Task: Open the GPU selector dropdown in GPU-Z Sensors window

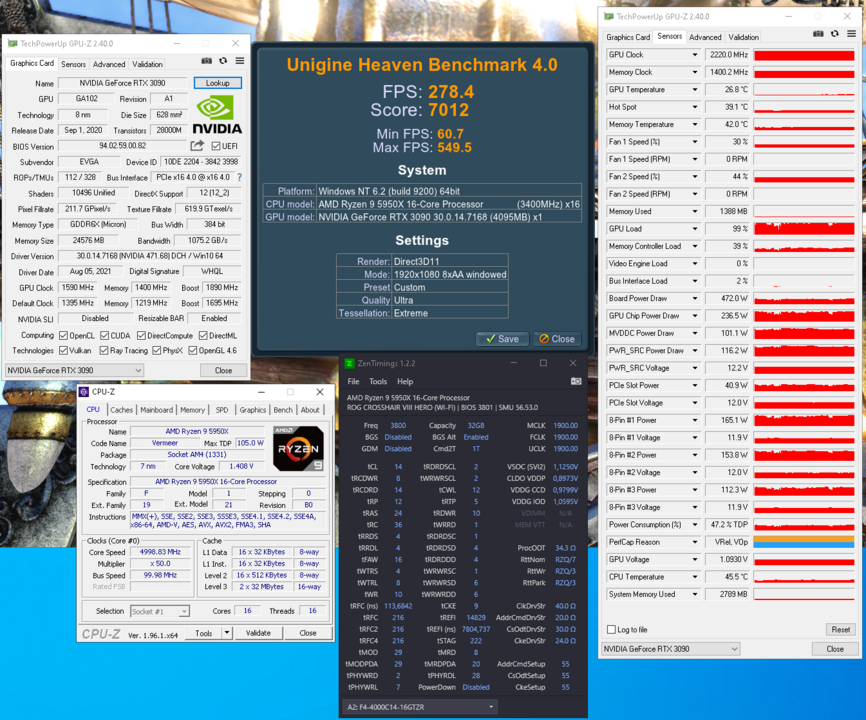Action: coord(670,649)
